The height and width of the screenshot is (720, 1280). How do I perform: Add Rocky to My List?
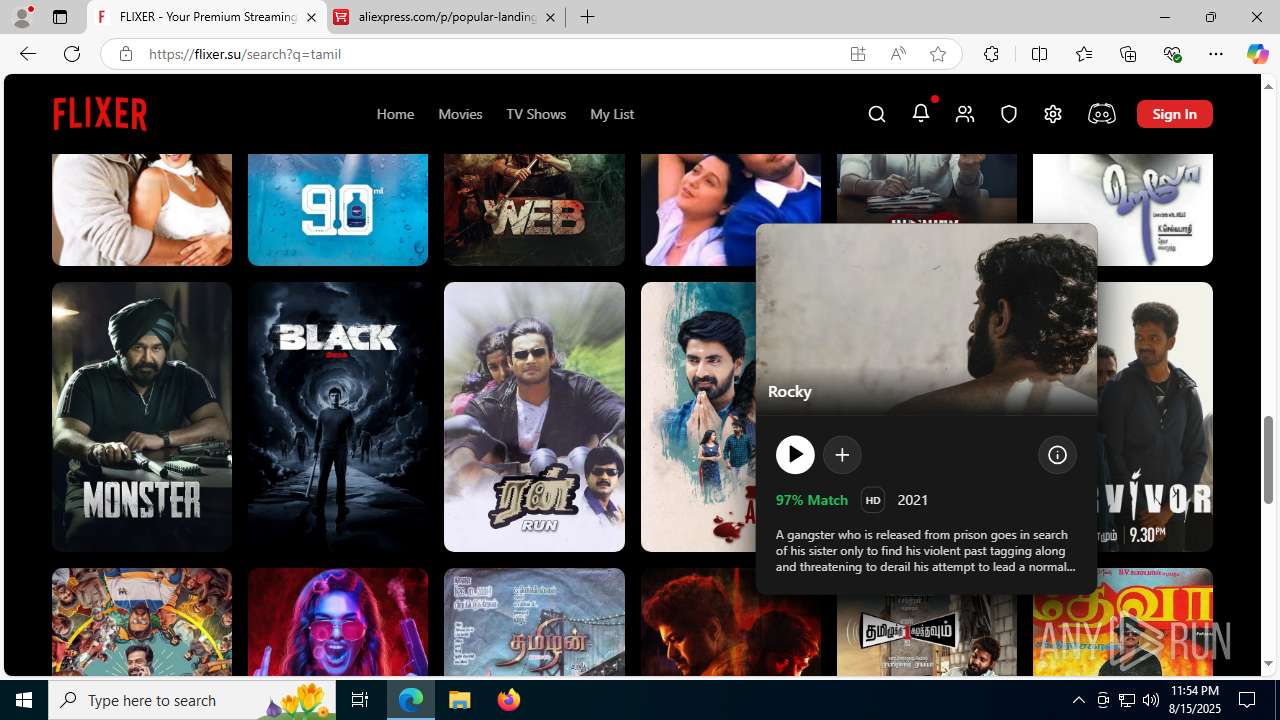[x=842, y=455]
